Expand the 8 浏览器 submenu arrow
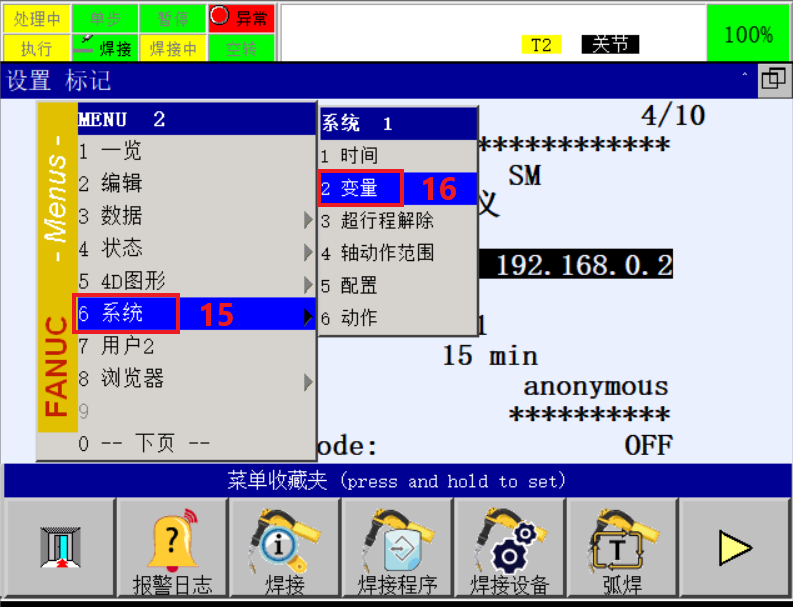This screenshot has height=607, width=793. [308, 382]
